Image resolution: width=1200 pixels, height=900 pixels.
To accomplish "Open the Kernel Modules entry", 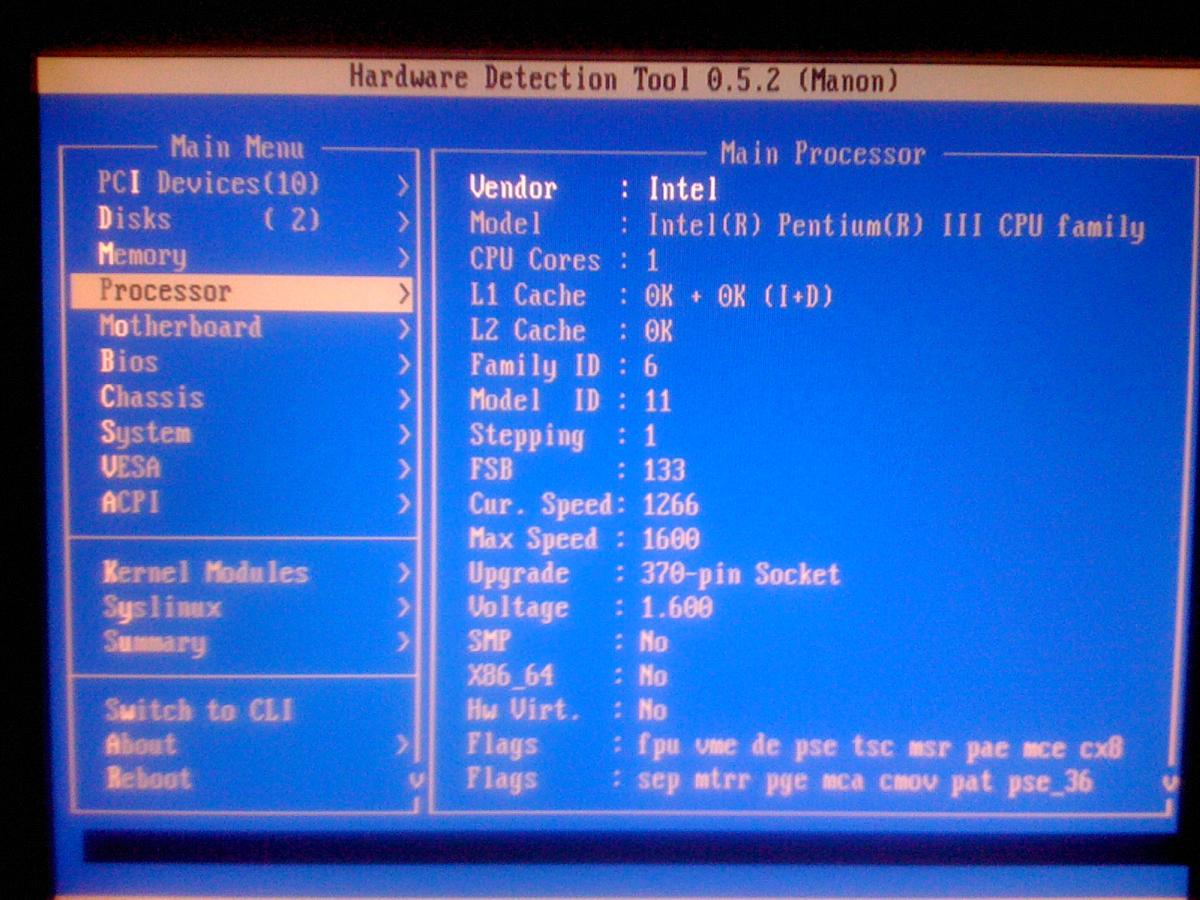I will tap(206, 573).
